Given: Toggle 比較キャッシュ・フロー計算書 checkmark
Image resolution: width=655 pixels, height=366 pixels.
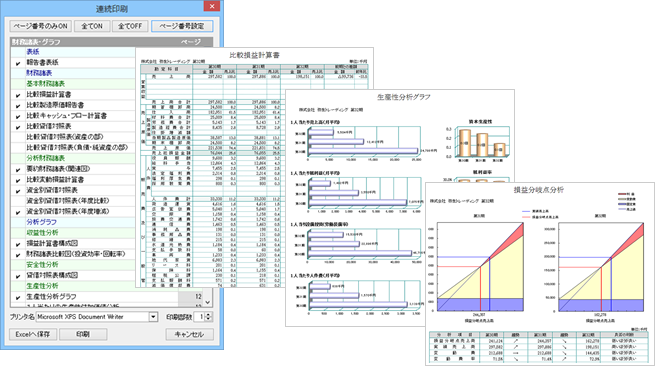Looking at the screenshot, I should [x=18, y=117].
